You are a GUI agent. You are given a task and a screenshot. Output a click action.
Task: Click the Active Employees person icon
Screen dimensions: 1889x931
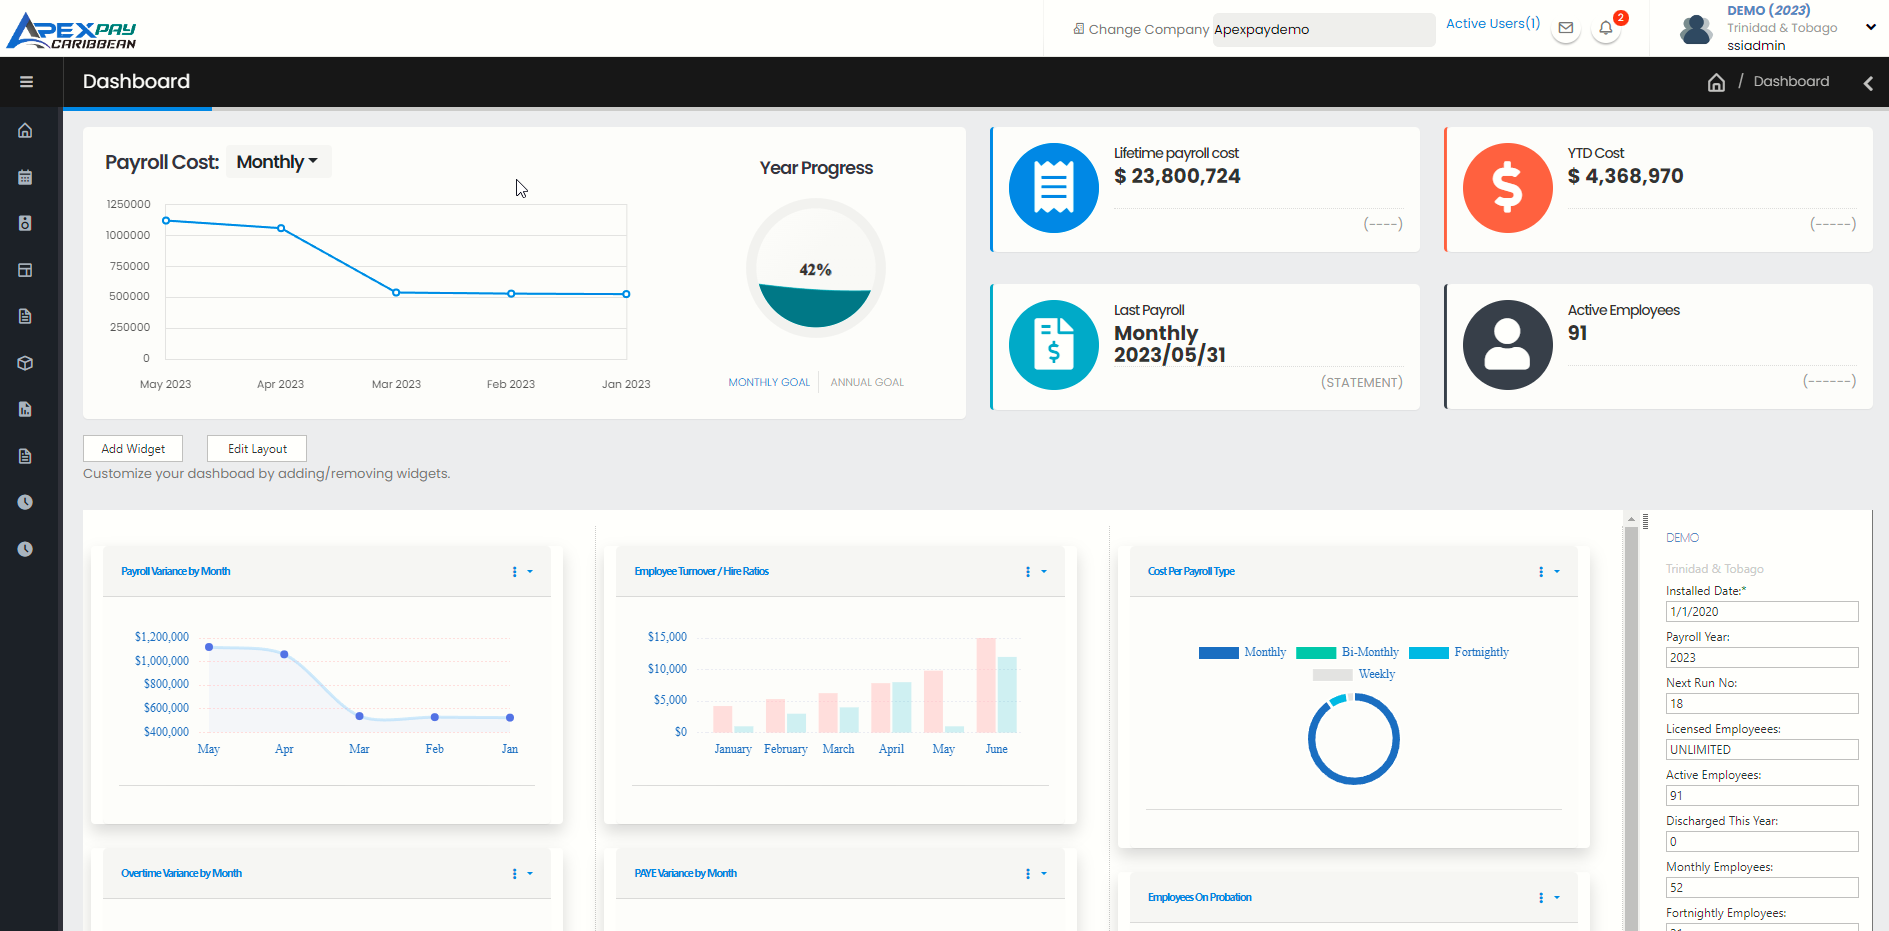pos(1508,345)
